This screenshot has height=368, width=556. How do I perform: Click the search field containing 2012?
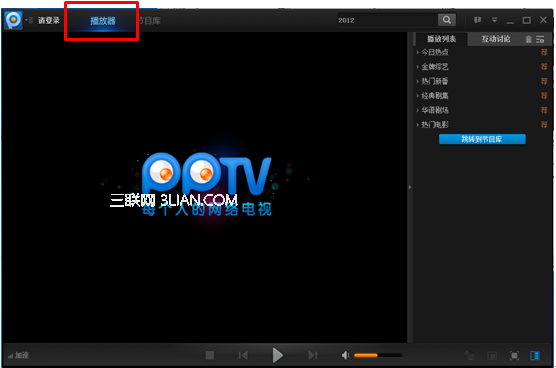[387, 20]
